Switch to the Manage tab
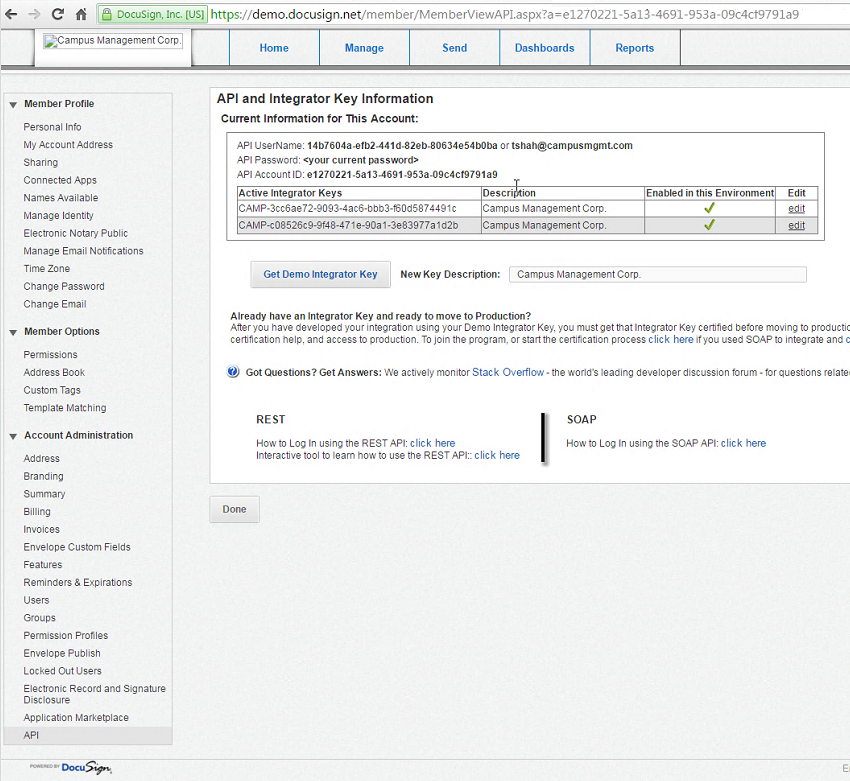 click(x=364, y=48)
